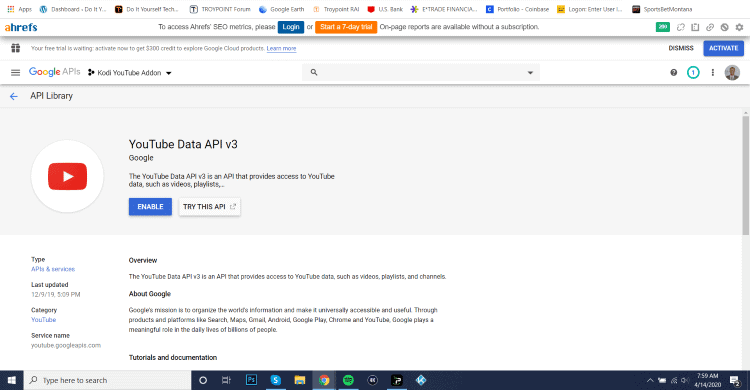The width and height of the screenshot is (750, 390).
Task: Click the 'Tutorials and documentation' heading
Action: [173, 357]
